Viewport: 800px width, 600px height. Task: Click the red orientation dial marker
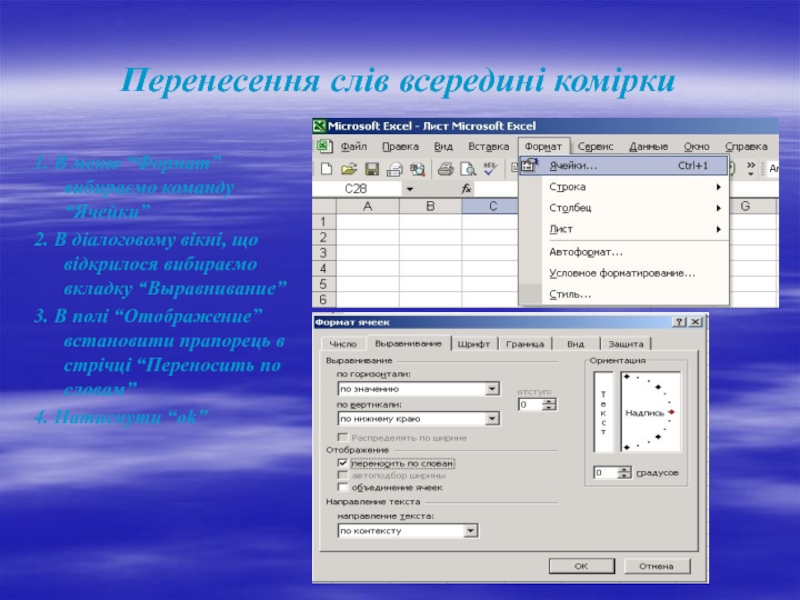(x=671, y=412)
